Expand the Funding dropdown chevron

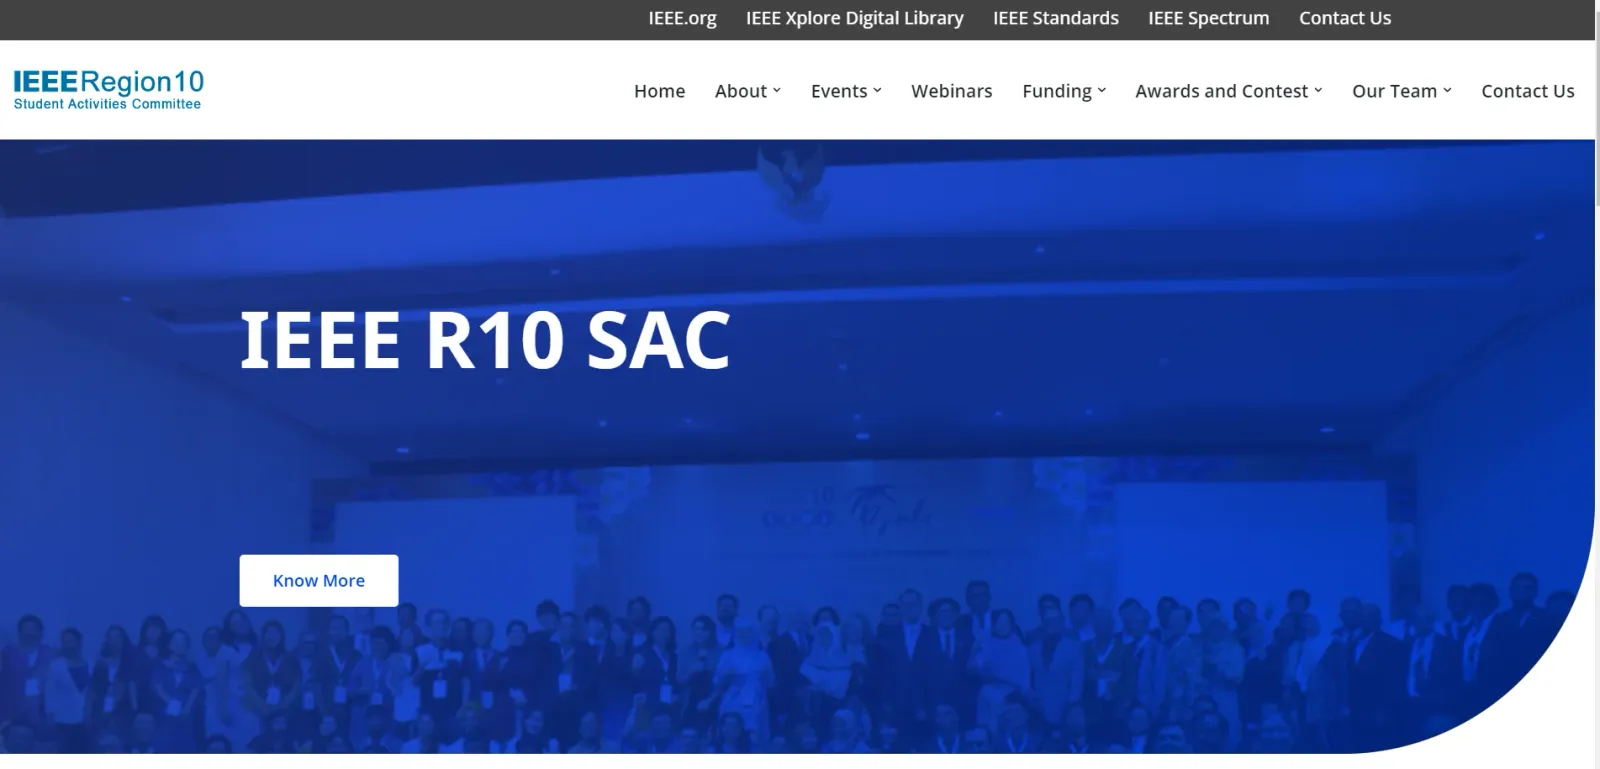coord(1102,91)
